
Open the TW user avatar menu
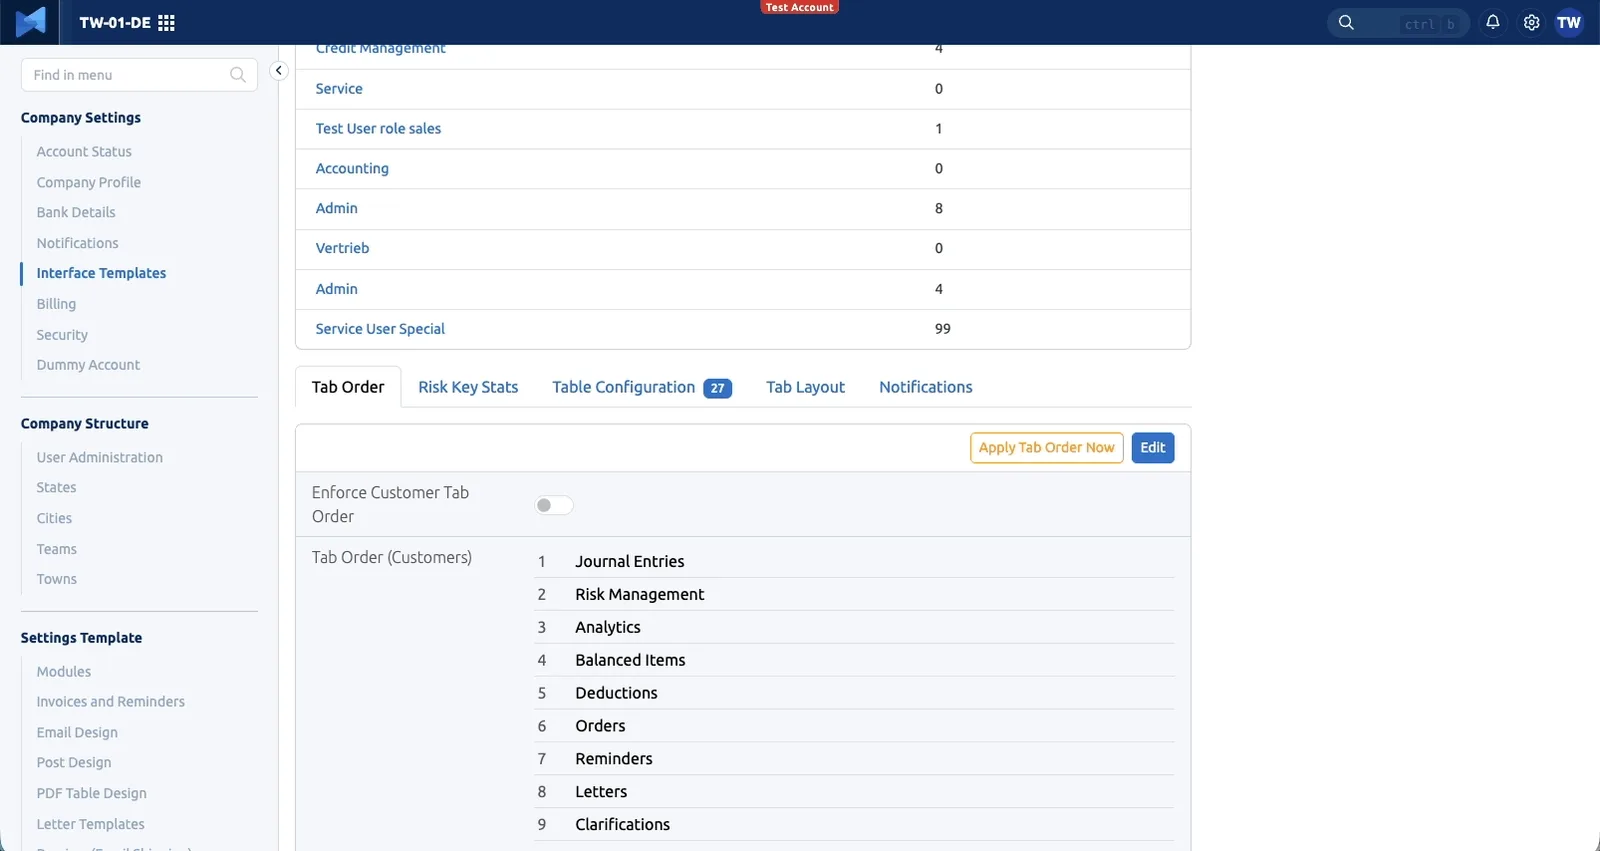pyautogui.click(x=1569, y=22)
